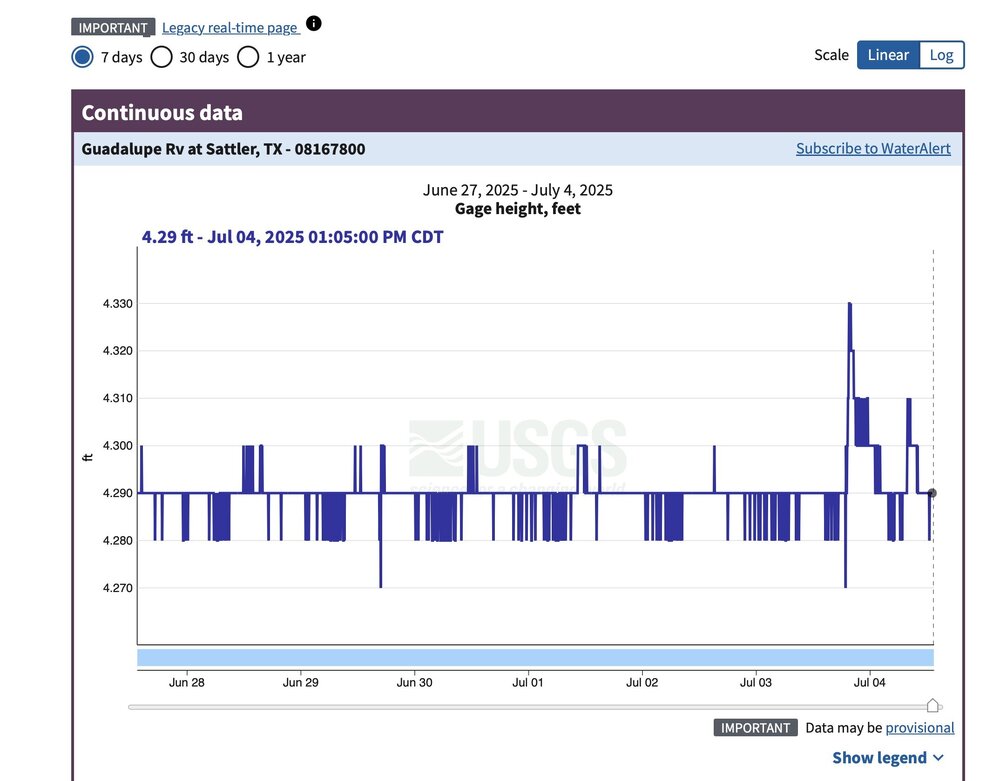Click the IMPORTANT badge beside Data may be provisional

coord(755,728)
